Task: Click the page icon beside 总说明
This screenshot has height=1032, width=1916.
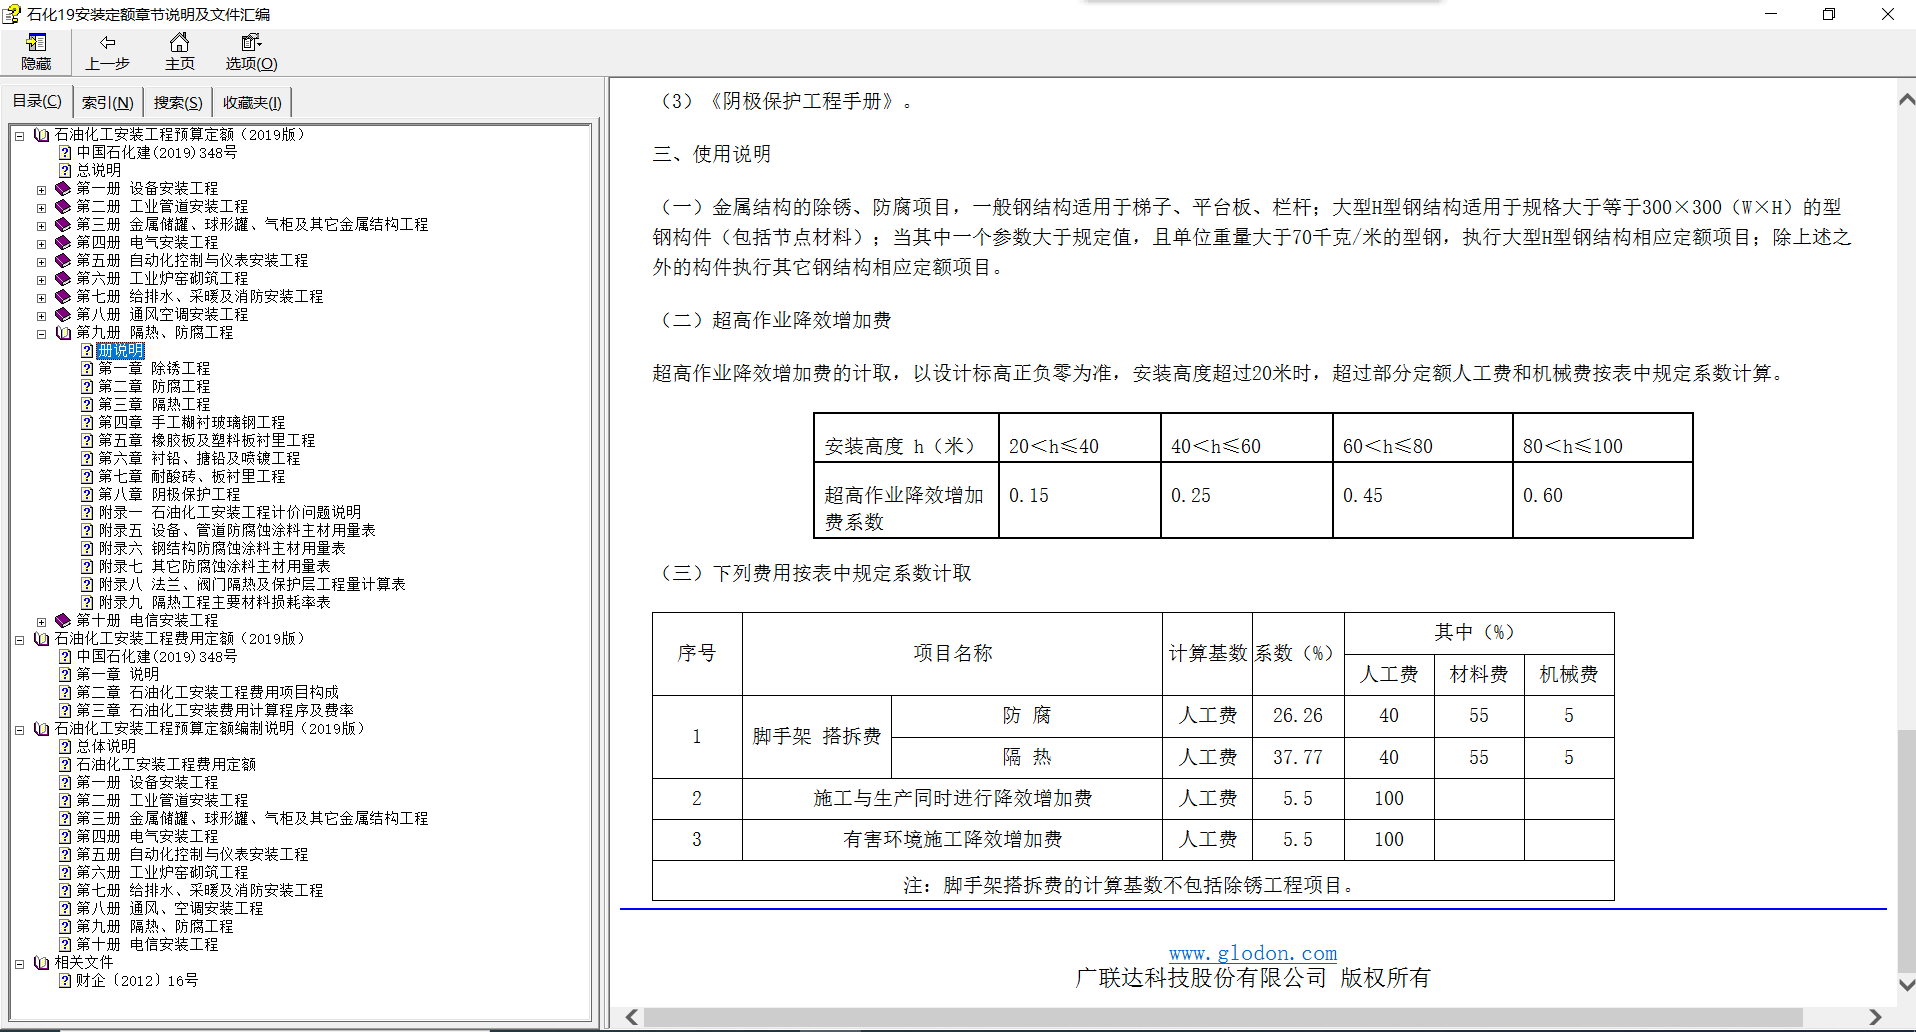Action: 65,170
